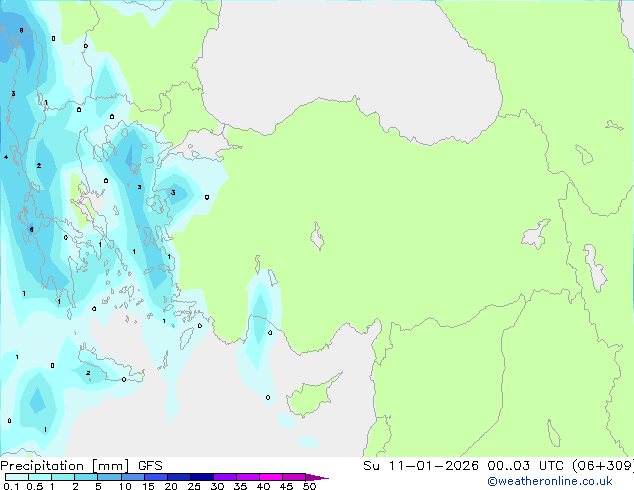Click the '4' precipitation value on map
The width and height of the screenshot is (634, 490).
pyautogui.click(x=6, y=157)
